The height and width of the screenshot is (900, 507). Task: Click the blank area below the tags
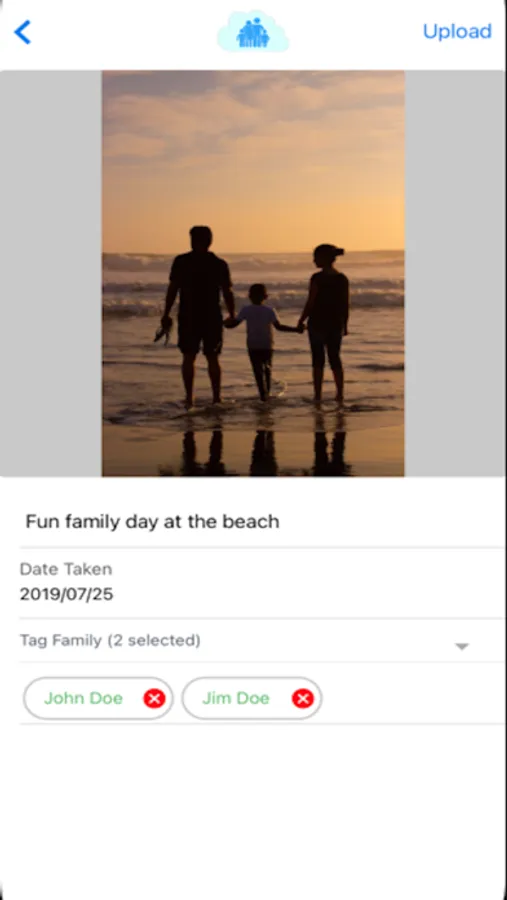[x=253, y=809]
